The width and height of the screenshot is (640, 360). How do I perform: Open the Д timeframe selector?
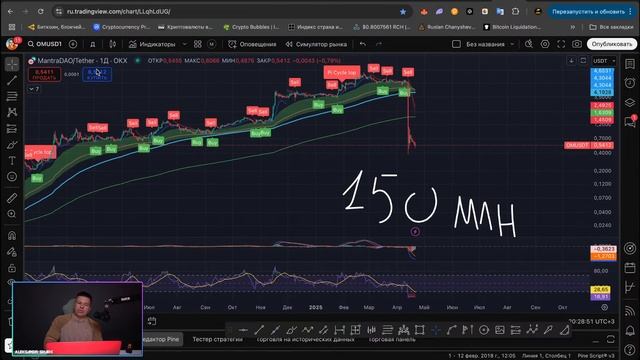[x=93, y=44]
